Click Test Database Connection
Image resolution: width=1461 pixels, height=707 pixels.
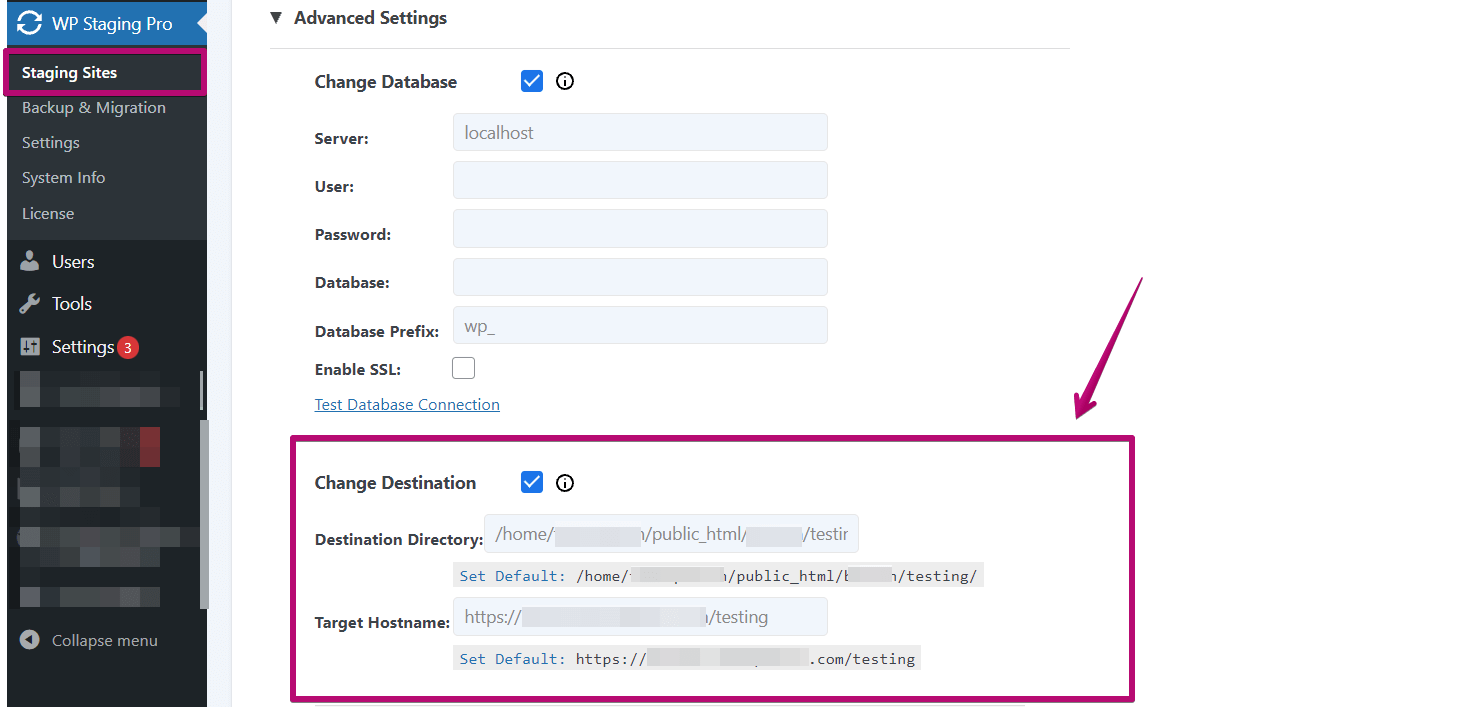click(407, 404)
